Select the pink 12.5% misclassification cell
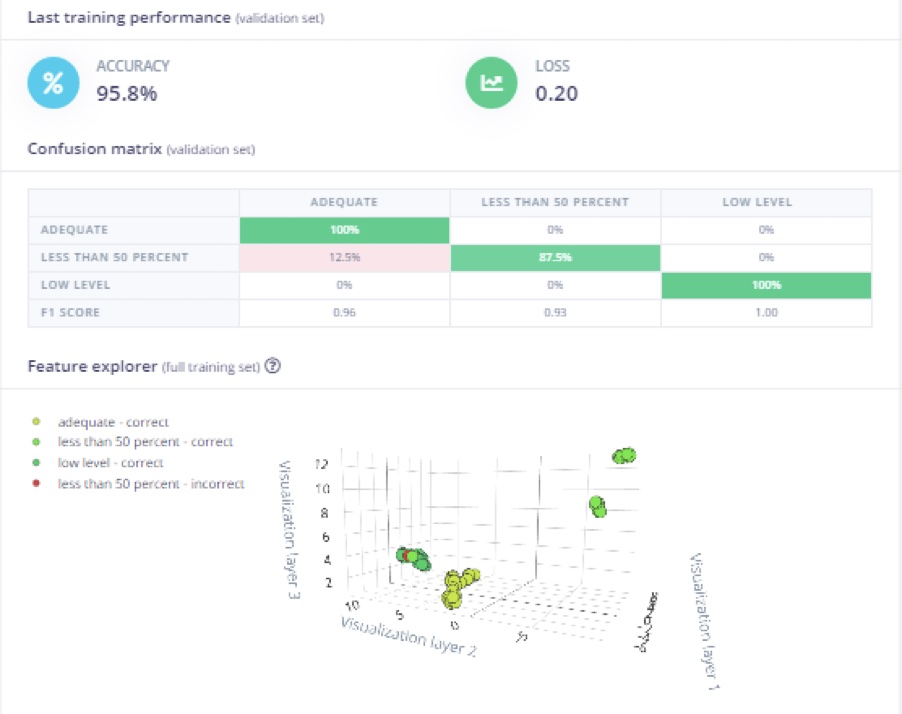 tap(344, 257)
